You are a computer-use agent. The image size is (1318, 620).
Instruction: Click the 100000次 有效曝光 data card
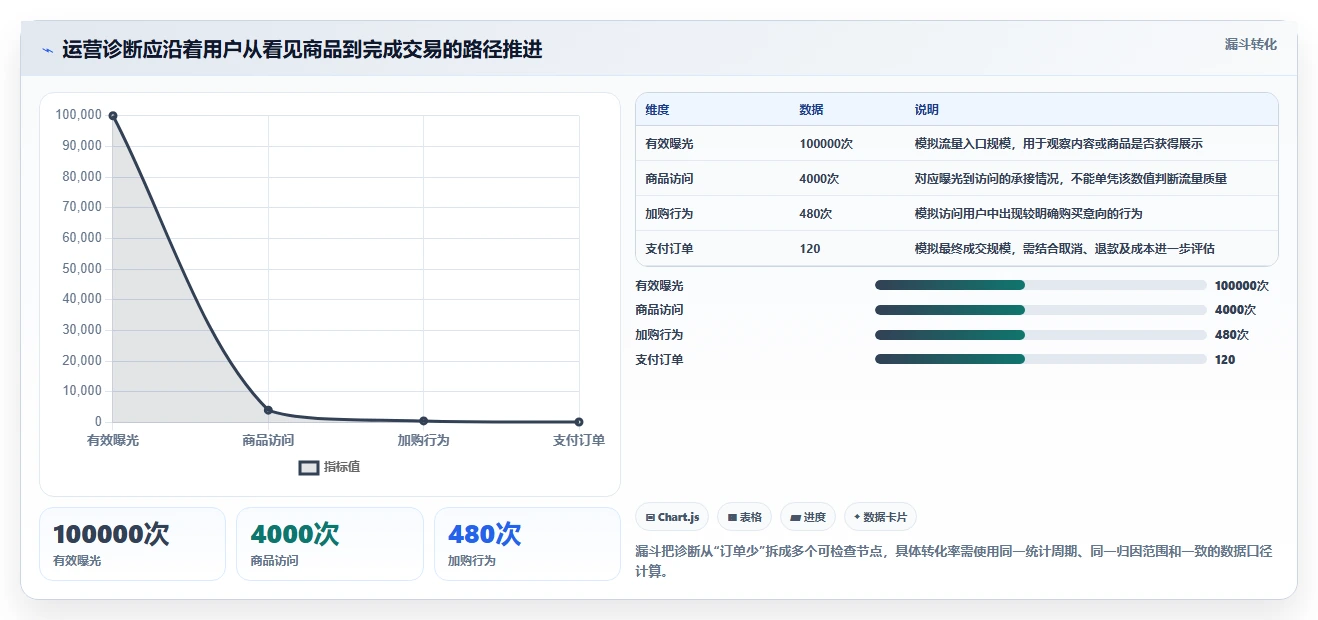point(133,543)
